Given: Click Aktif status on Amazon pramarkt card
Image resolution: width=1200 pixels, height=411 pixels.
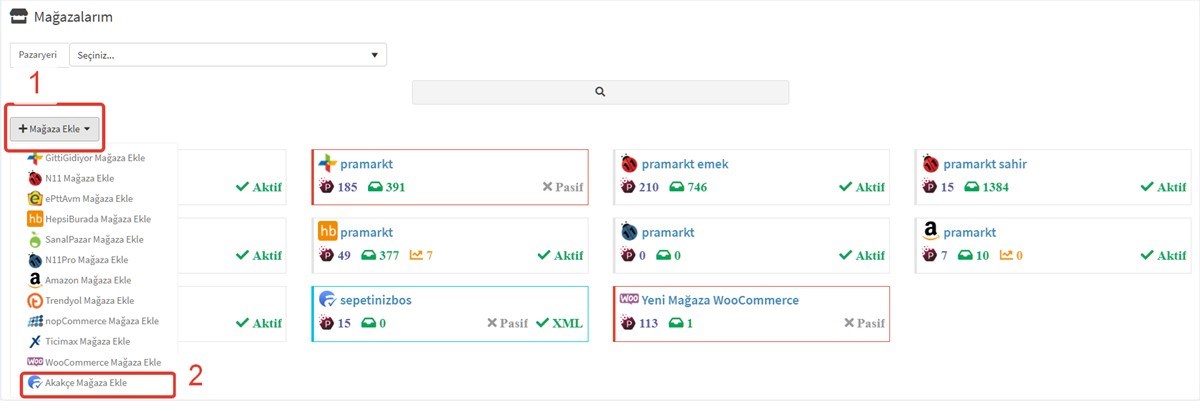Looking at the screenshot, I should (x=1164, y=255).
